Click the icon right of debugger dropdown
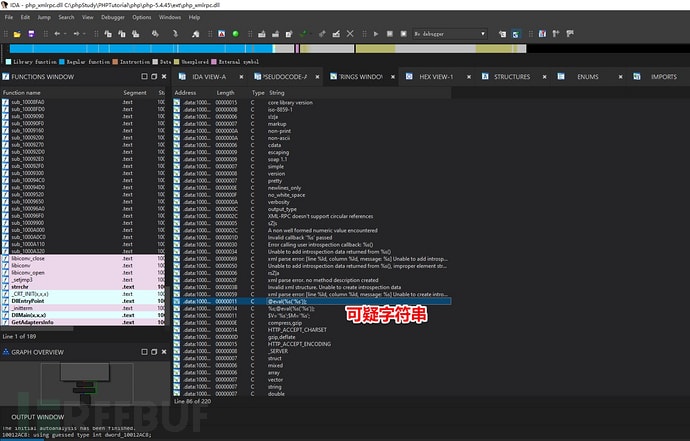This screenshot has height=441, width=690. [x=502, y=34]
